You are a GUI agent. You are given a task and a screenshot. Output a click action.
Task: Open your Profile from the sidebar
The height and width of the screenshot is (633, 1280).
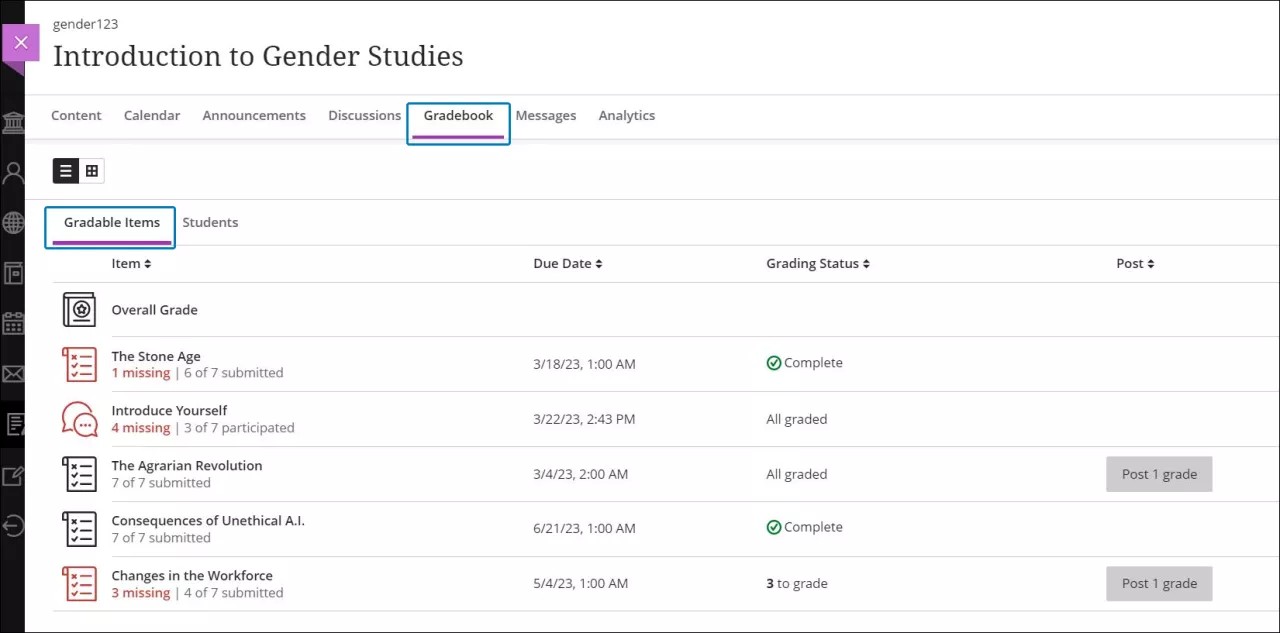pos(13,172)
